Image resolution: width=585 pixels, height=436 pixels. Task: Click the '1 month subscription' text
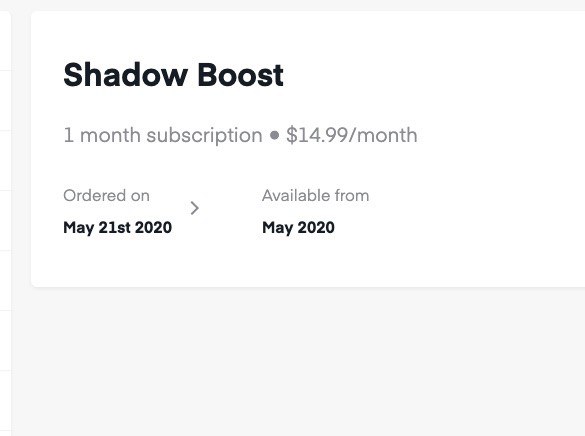[163, 135]
